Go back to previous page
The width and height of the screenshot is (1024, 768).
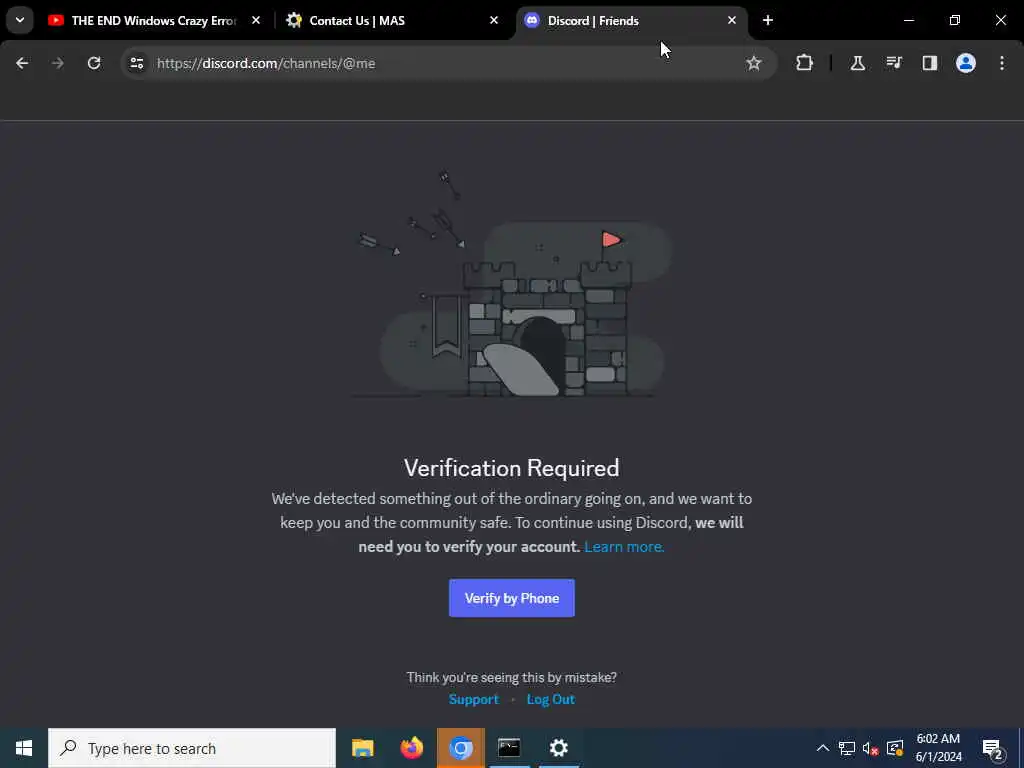[x=22, y=63]
